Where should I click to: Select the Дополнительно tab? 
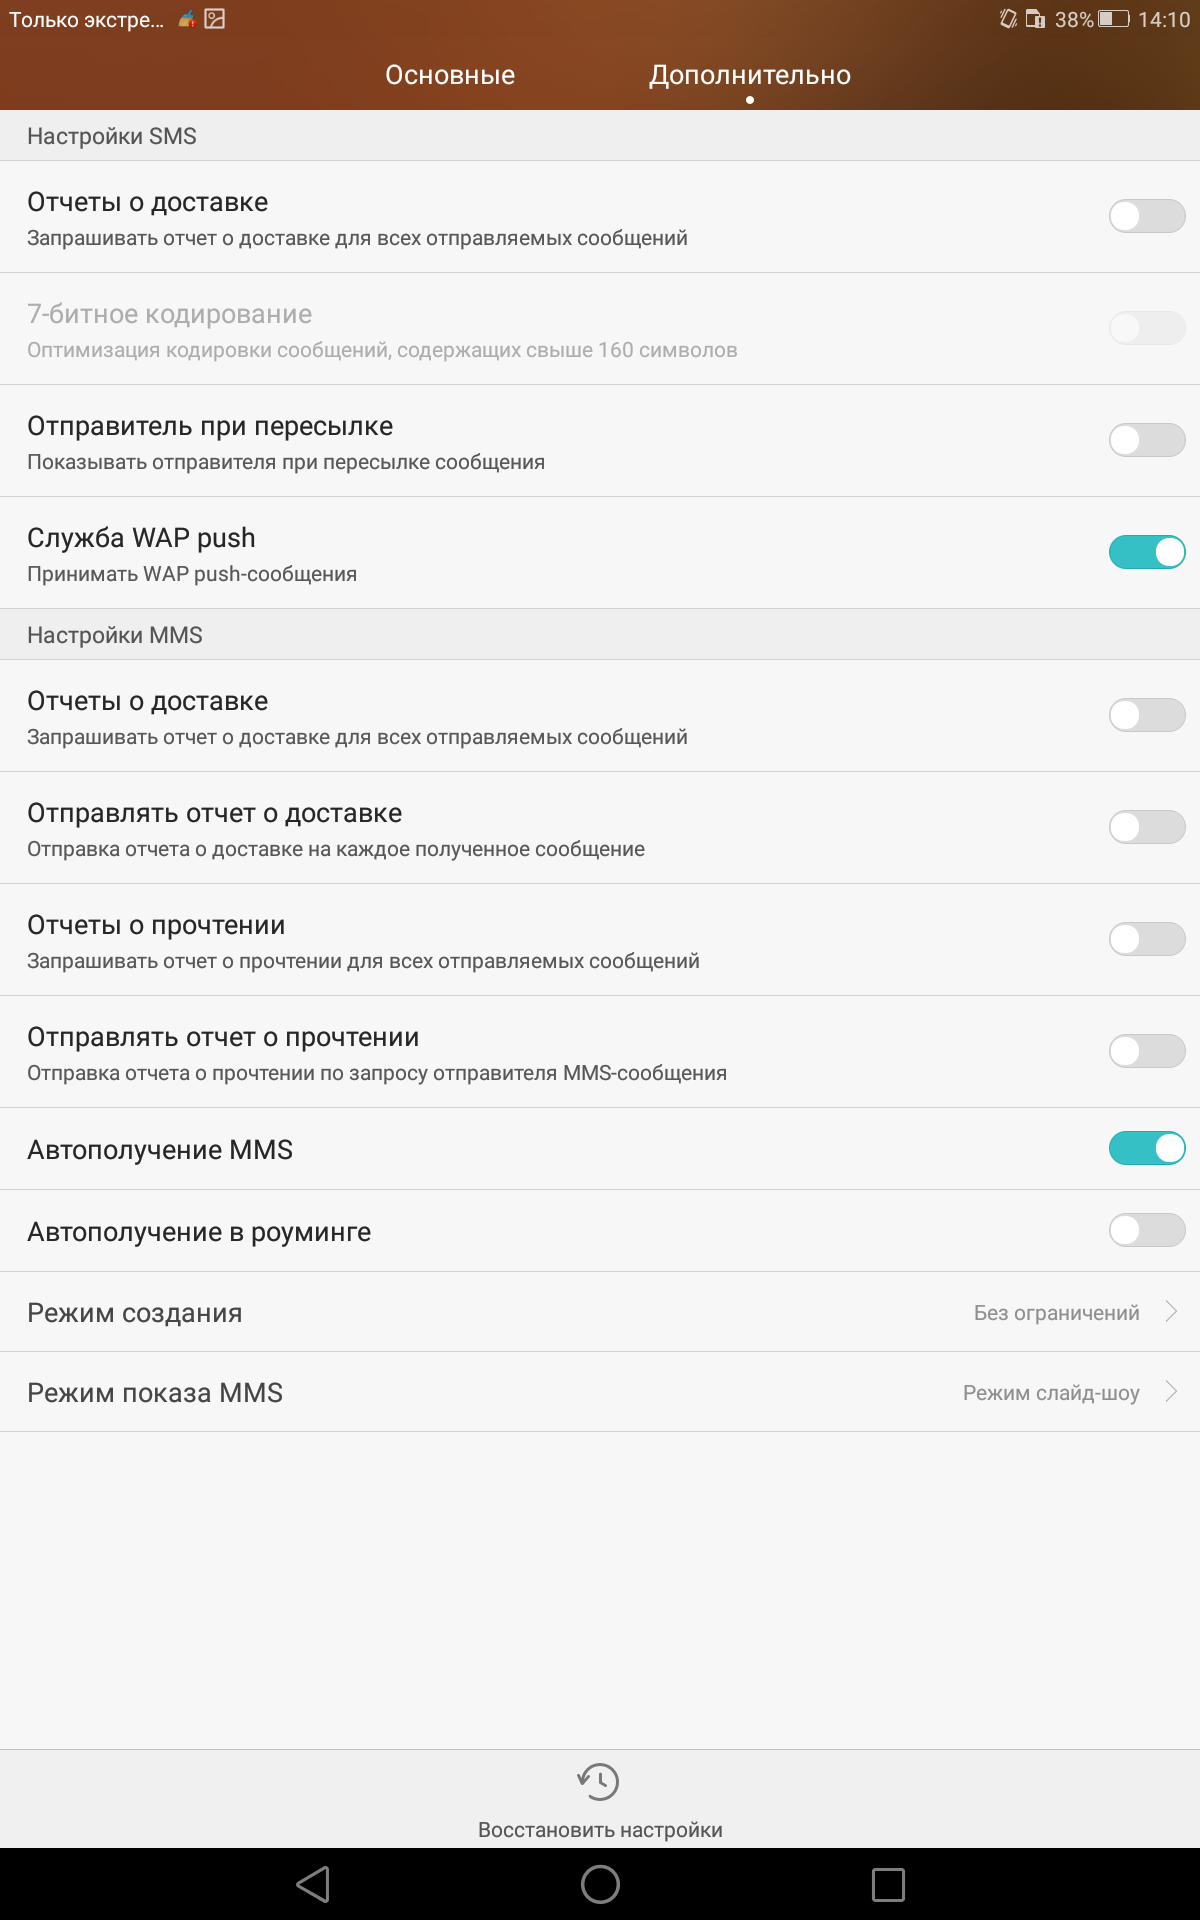tap(750, 75)
